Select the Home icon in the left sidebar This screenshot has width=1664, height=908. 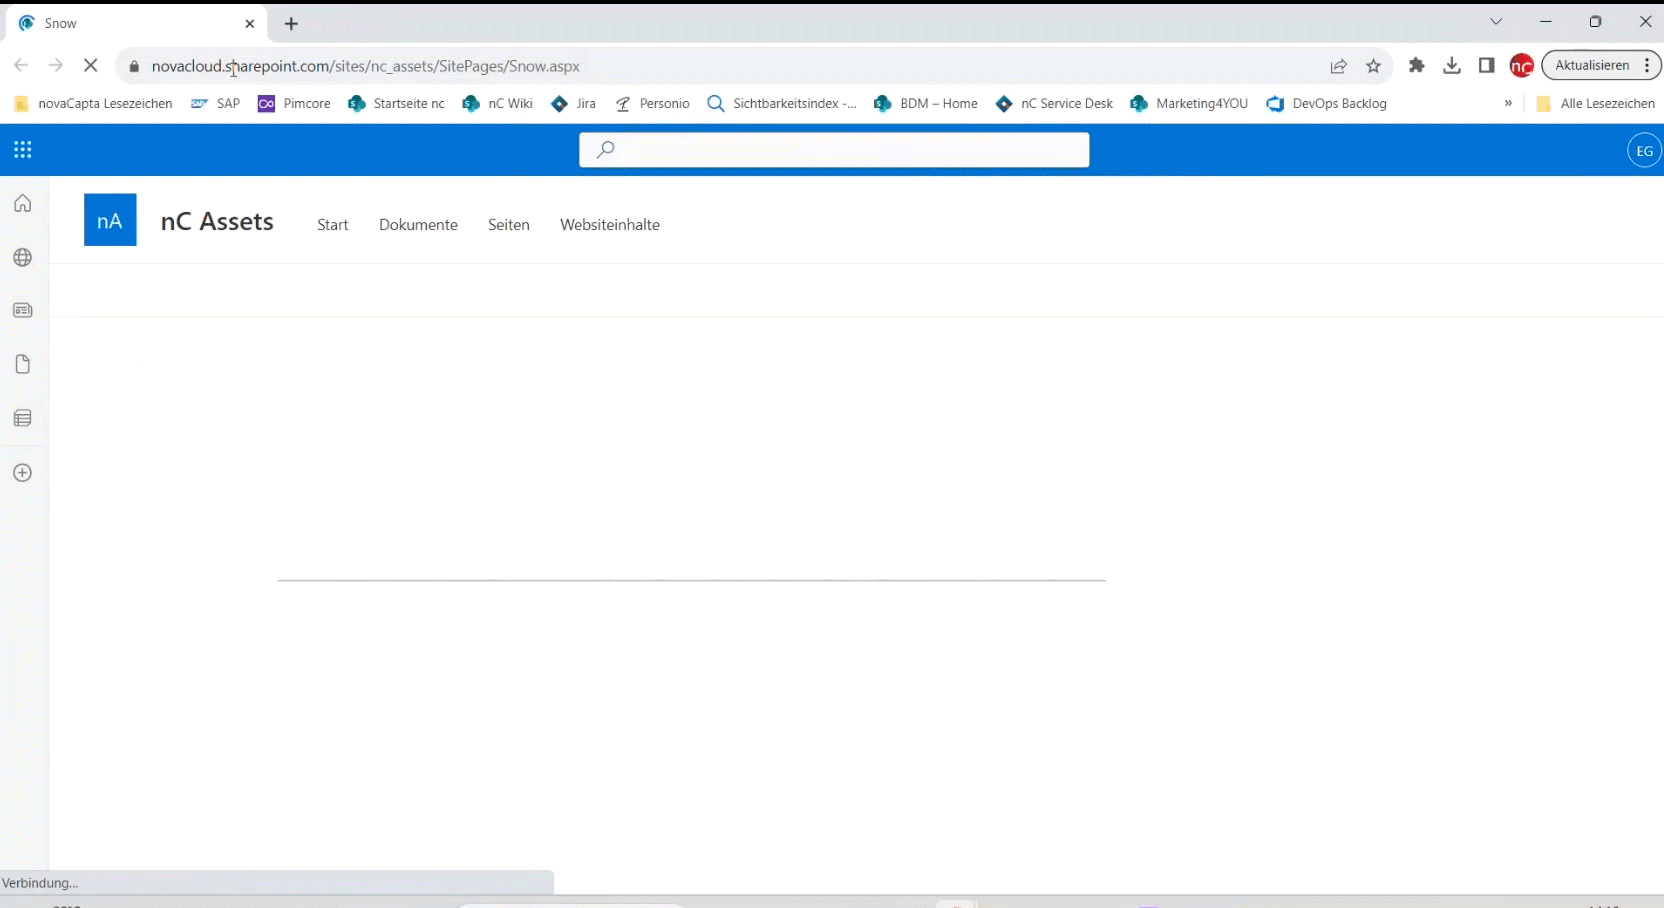click(x=22, y=204)
